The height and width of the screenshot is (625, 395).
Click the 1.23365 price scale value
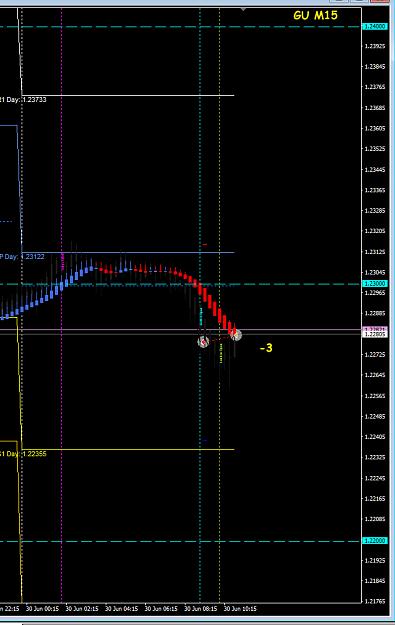coord(375,190)
